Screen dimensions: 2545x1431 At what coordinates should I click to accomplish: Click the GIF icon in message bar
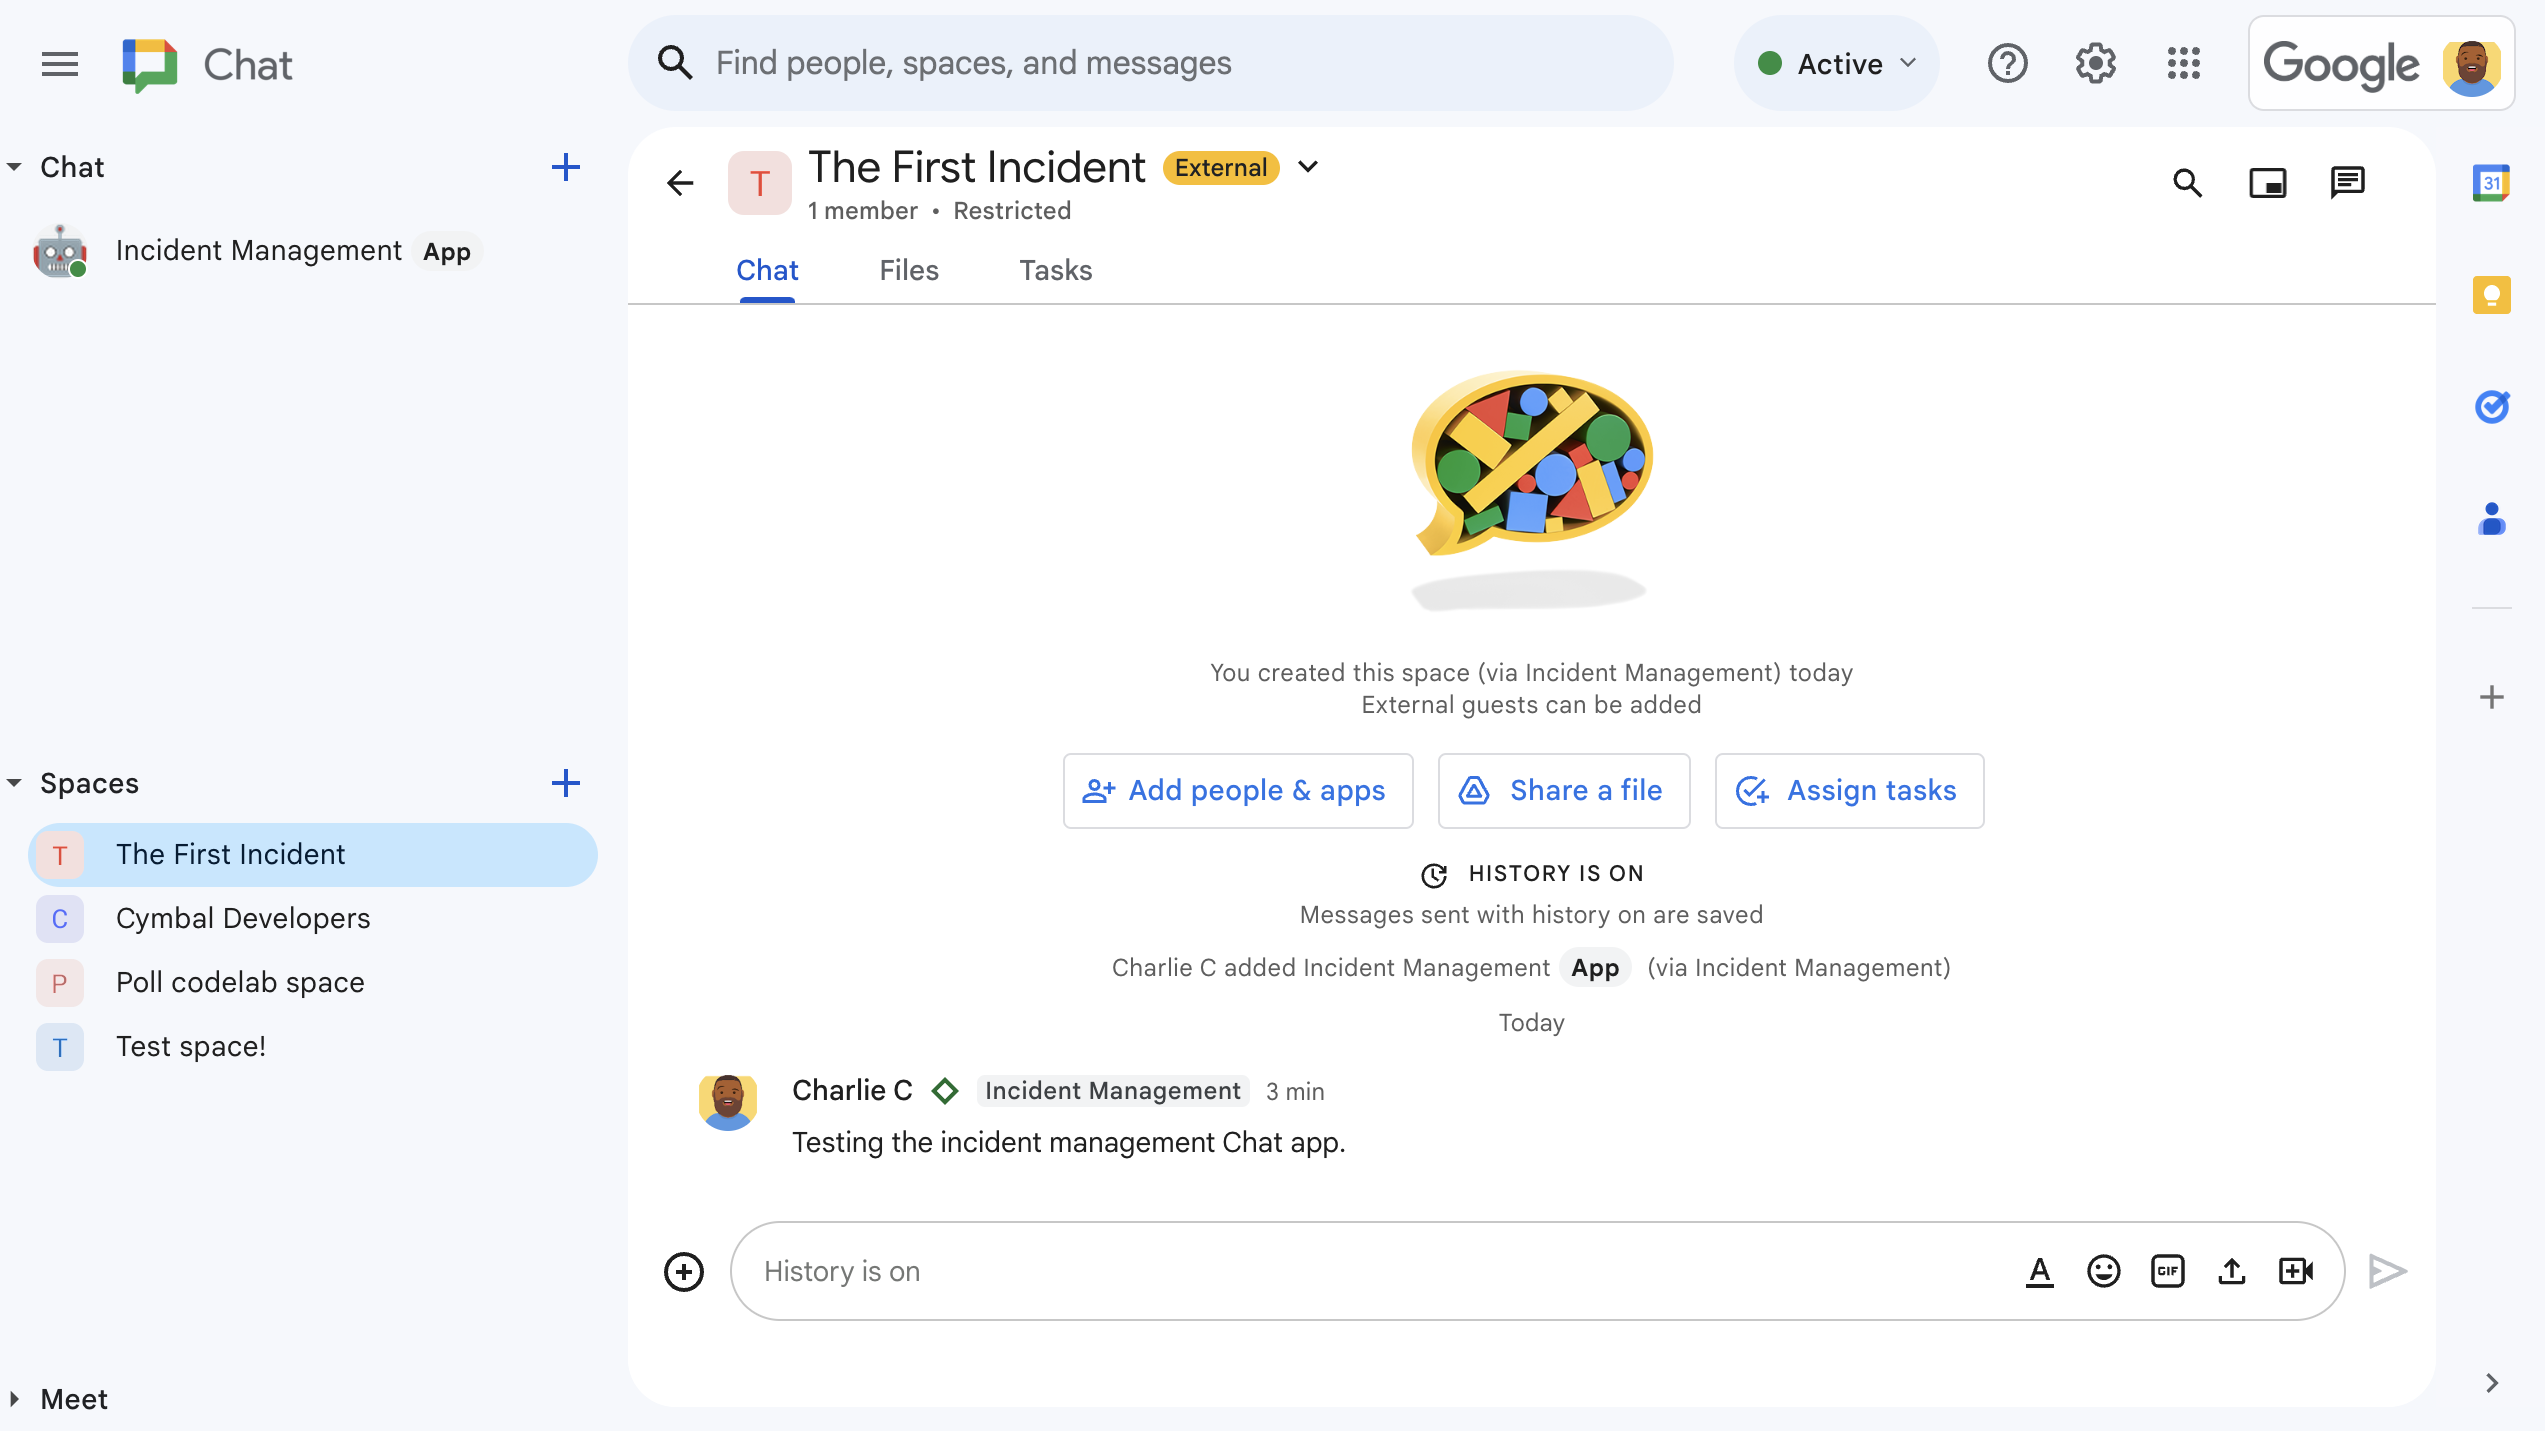coord(2167,1270)
